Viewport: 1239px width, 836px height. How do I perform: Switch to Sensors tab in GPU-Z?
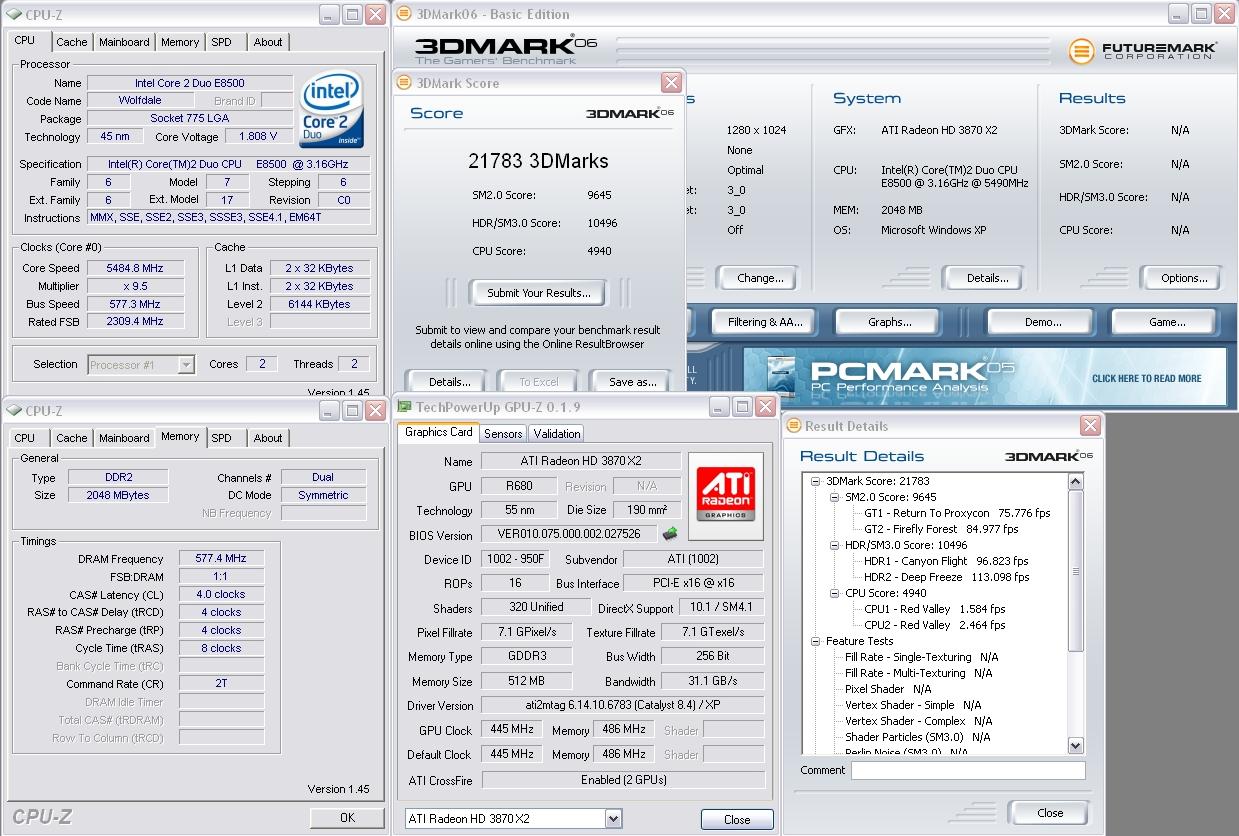click(x=503, y=433)
